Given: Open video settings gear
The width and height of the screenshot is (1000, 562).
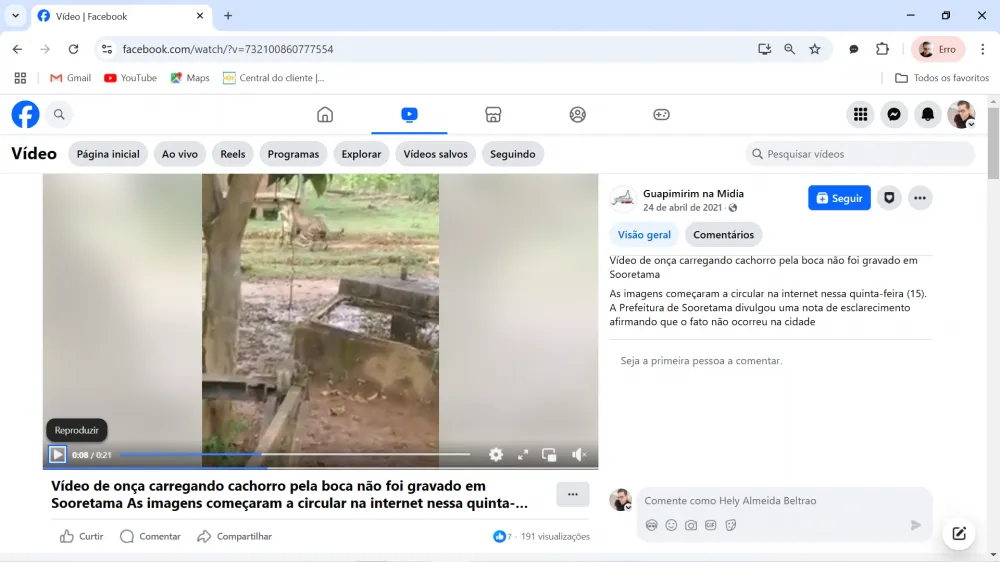Looking at the screenshot, I should click(496, 455).
